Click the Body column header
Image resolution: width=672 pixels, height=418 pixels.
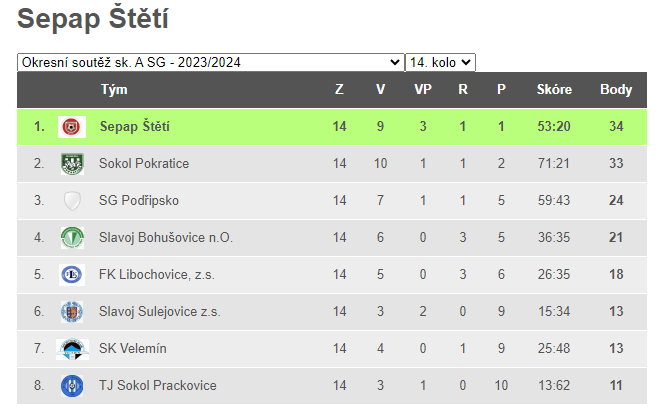(616, 89)
